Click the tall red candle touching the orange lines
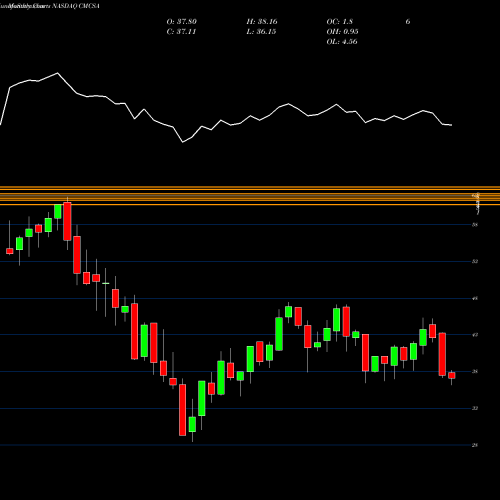The width and height of the screenshot is (500, 500). click(x=67, y=221)
